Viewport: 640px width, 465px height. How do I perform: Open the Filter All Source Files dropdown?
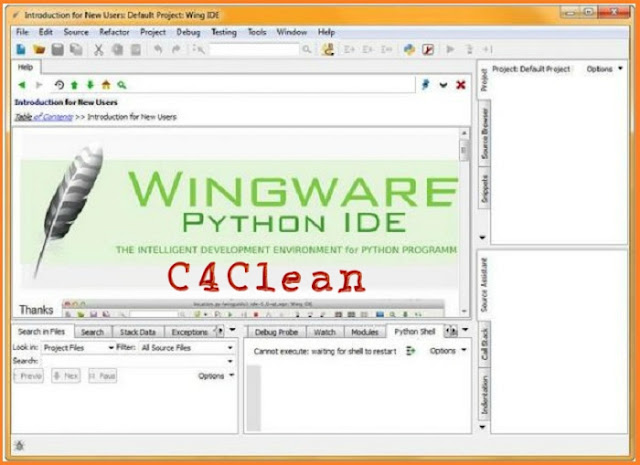(187, 348)
